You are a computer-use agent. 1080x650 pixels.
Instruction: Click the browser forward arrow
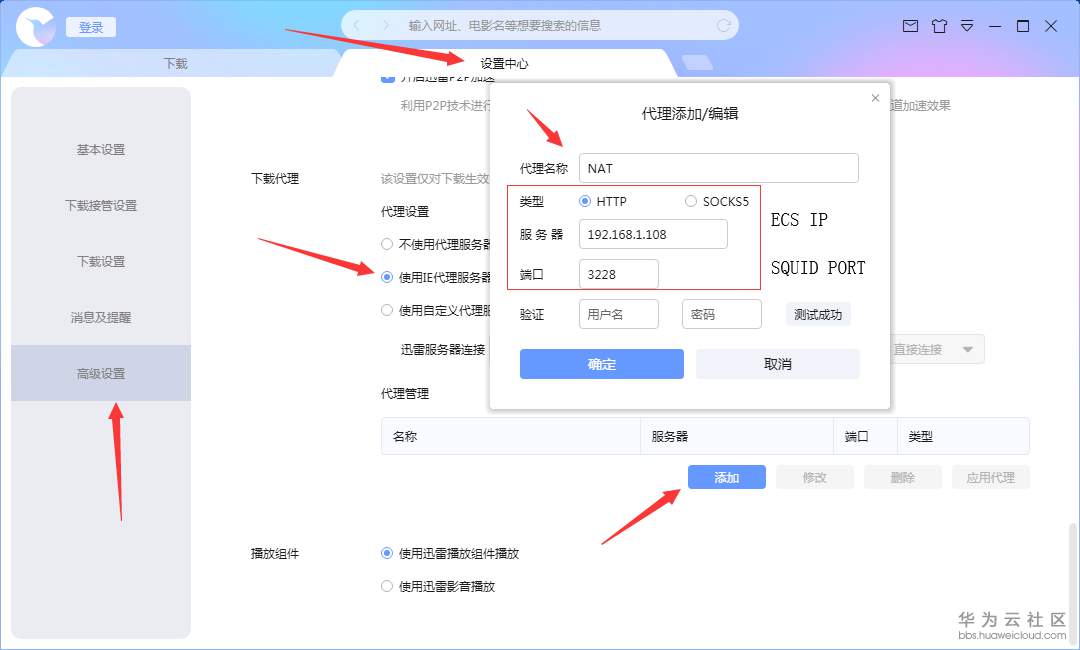click(x=386, y=25)
